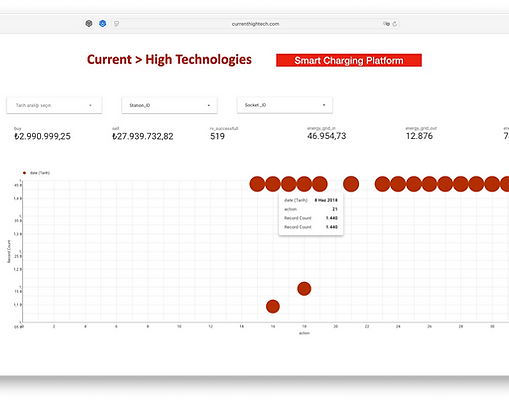Click the lowest bubble at action 16

pyautogui.click(x=273, y=306)
